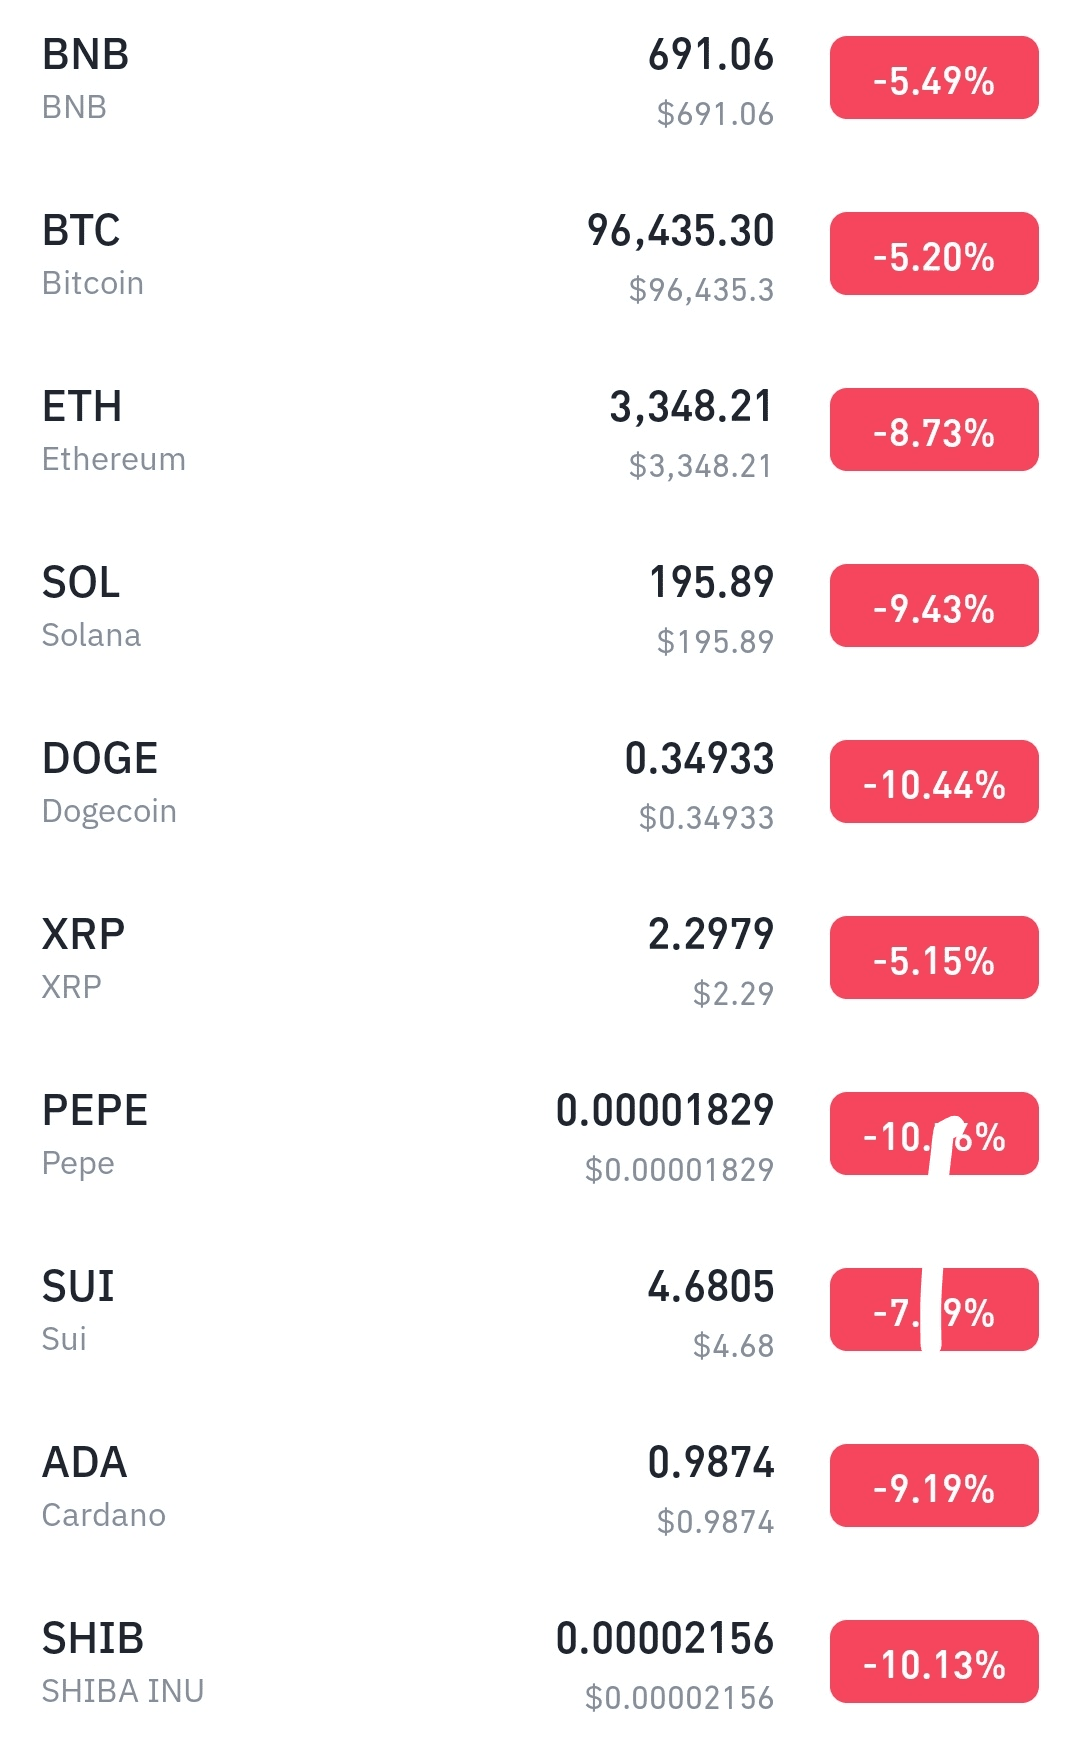Tap the ETH -8.73% change badge
Image resolution: width=1080 pixels, height=1749 pixels.
[934, 430]
